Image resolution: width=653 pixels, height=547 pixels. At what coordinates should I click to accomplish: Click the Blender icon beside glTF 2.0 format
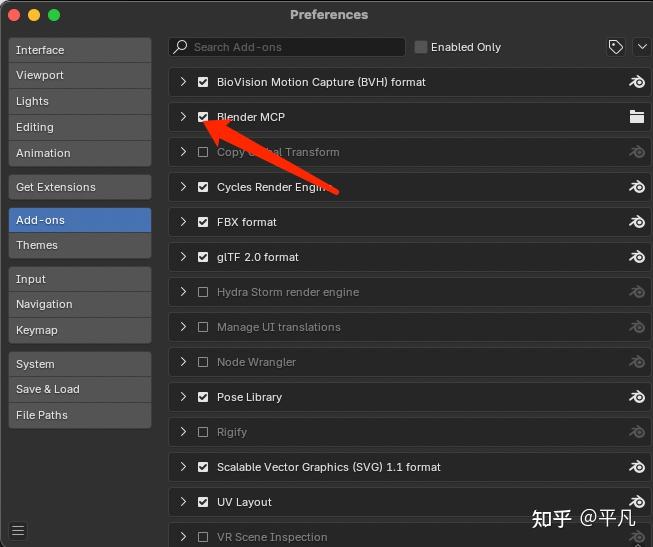pyautogui.click(x=637, y=257)
